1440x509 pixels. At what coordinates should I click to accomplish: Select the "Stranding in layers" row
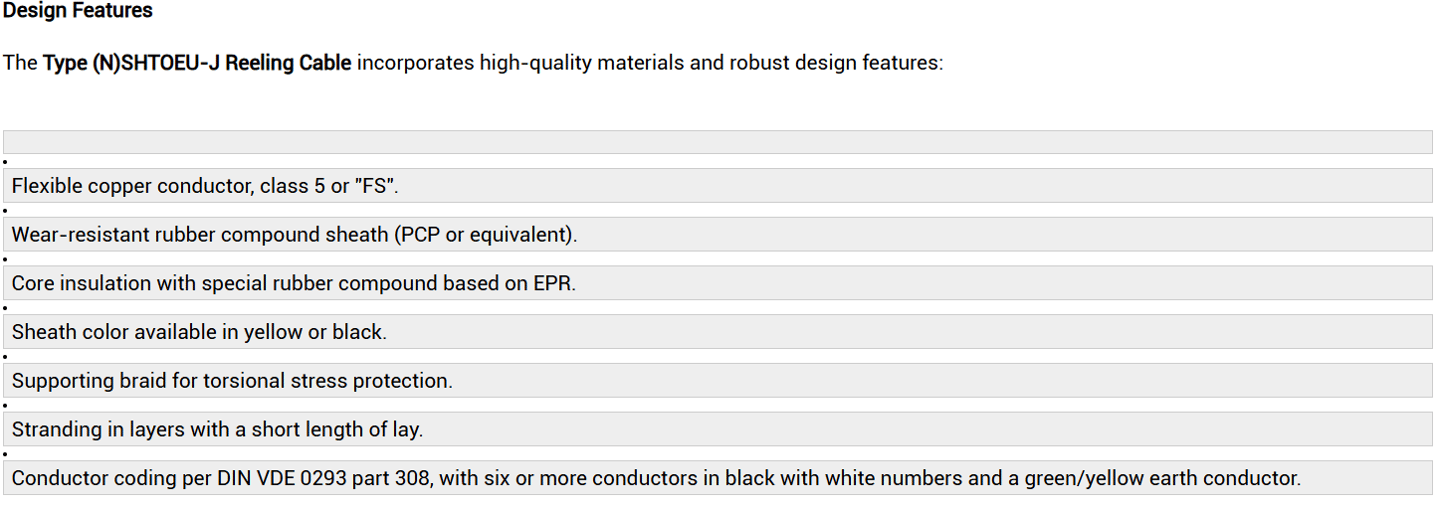[718, 429]
